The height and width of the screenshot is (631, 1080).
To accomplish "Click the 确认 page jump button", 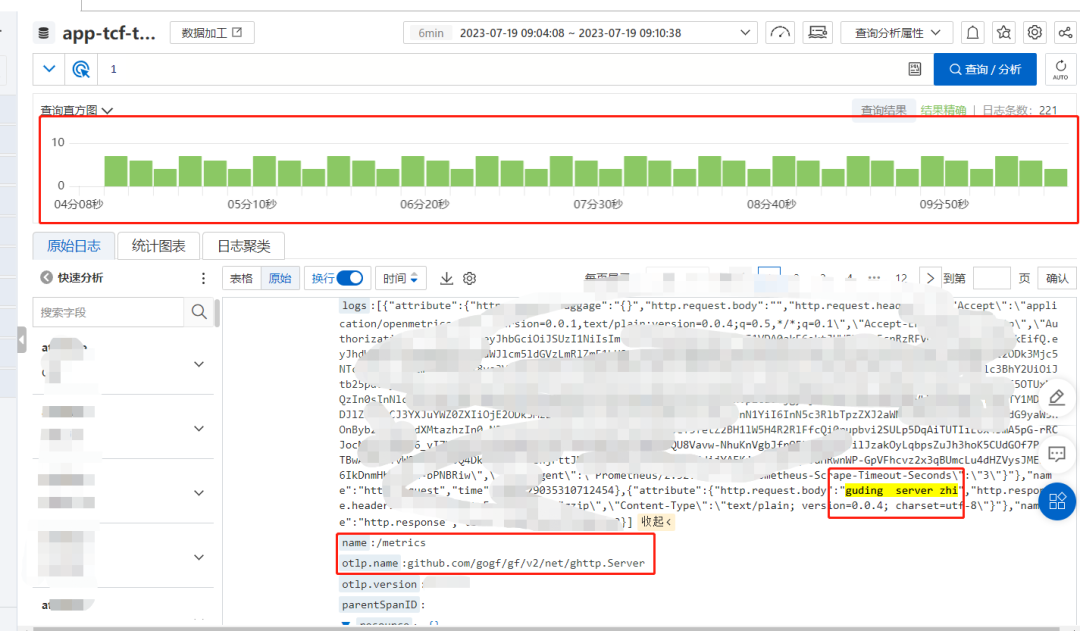I will click(1057, 278).
